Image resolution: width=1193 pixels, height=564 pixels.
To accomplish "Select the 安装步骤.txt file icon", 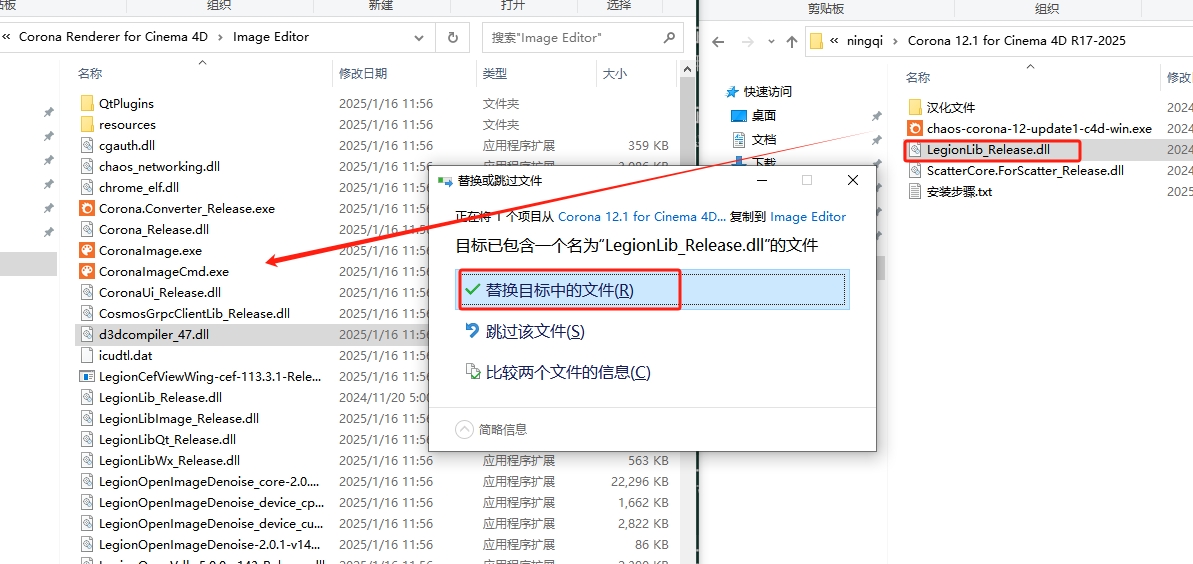I will [x=915, y=192].
